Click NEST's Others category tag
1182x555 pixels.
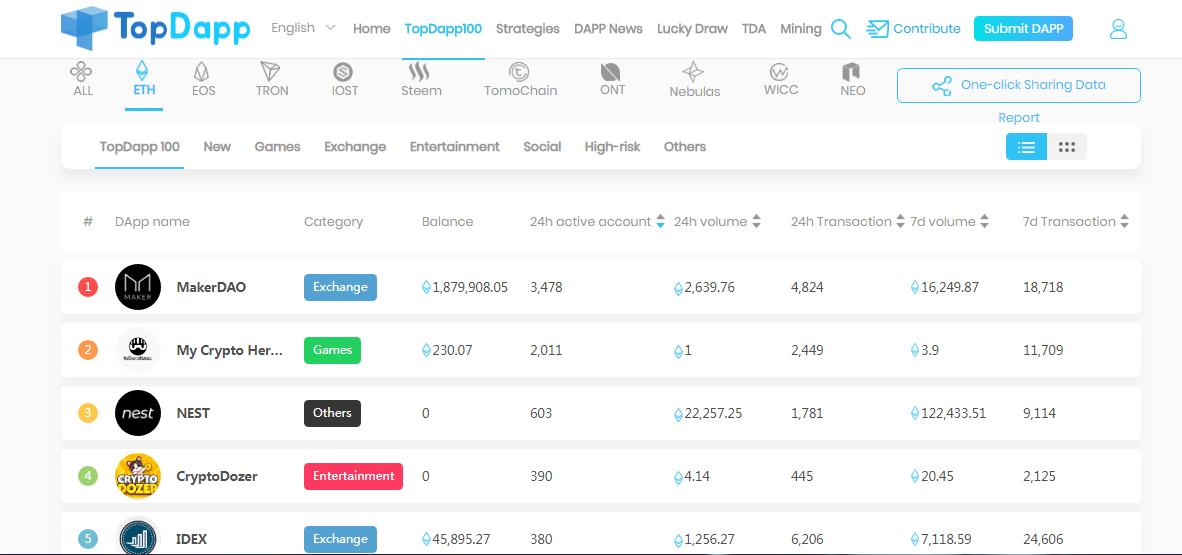[x=332, y=412]
